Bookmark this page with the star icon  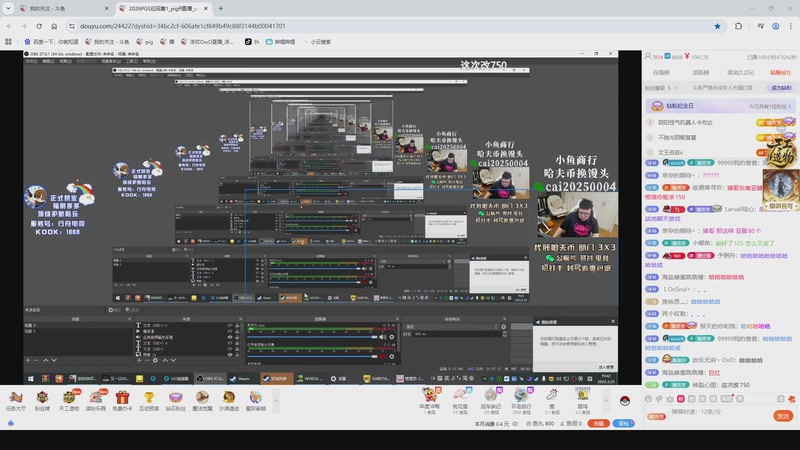(x=717, y=26)
